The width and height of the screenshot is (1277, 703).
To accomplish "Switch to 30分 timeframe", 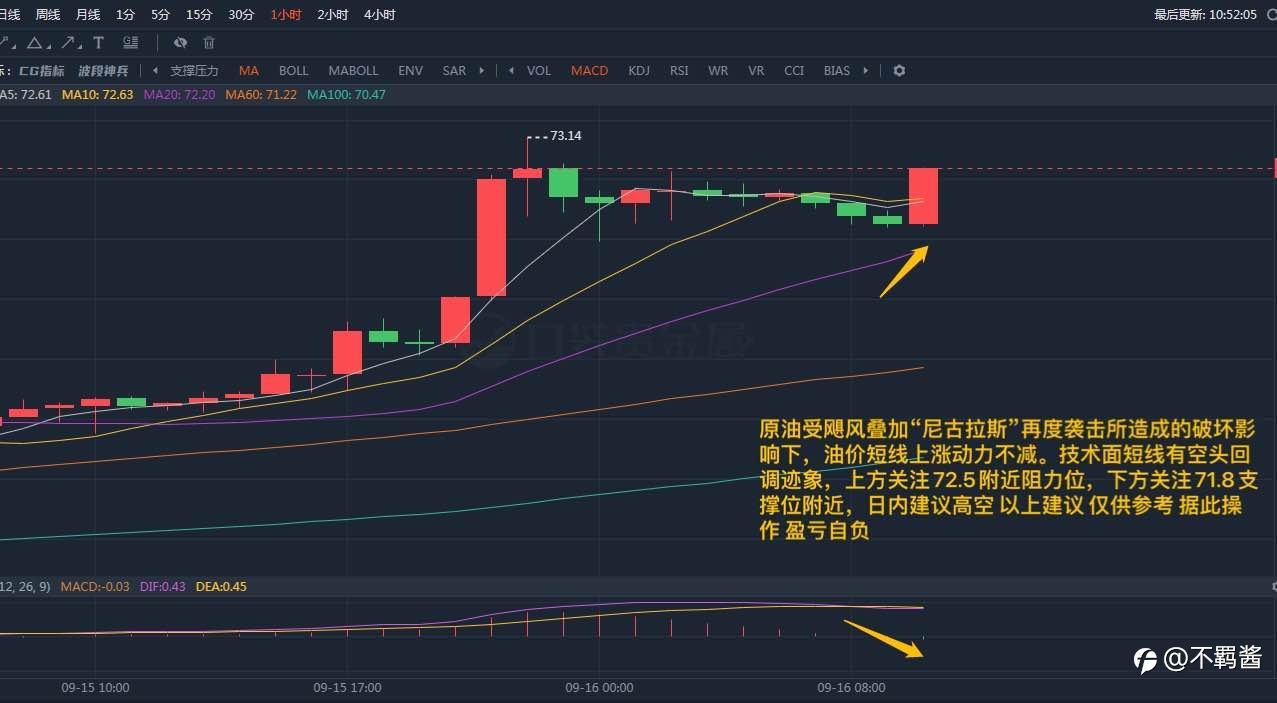I will click(x=241, y=15).
